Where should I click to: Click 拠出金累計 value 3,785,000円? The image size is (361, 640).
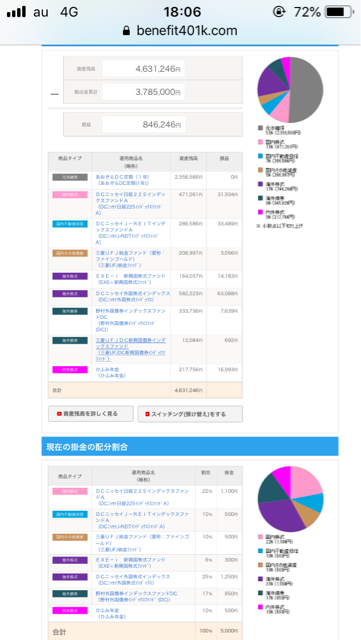point(143,92)
